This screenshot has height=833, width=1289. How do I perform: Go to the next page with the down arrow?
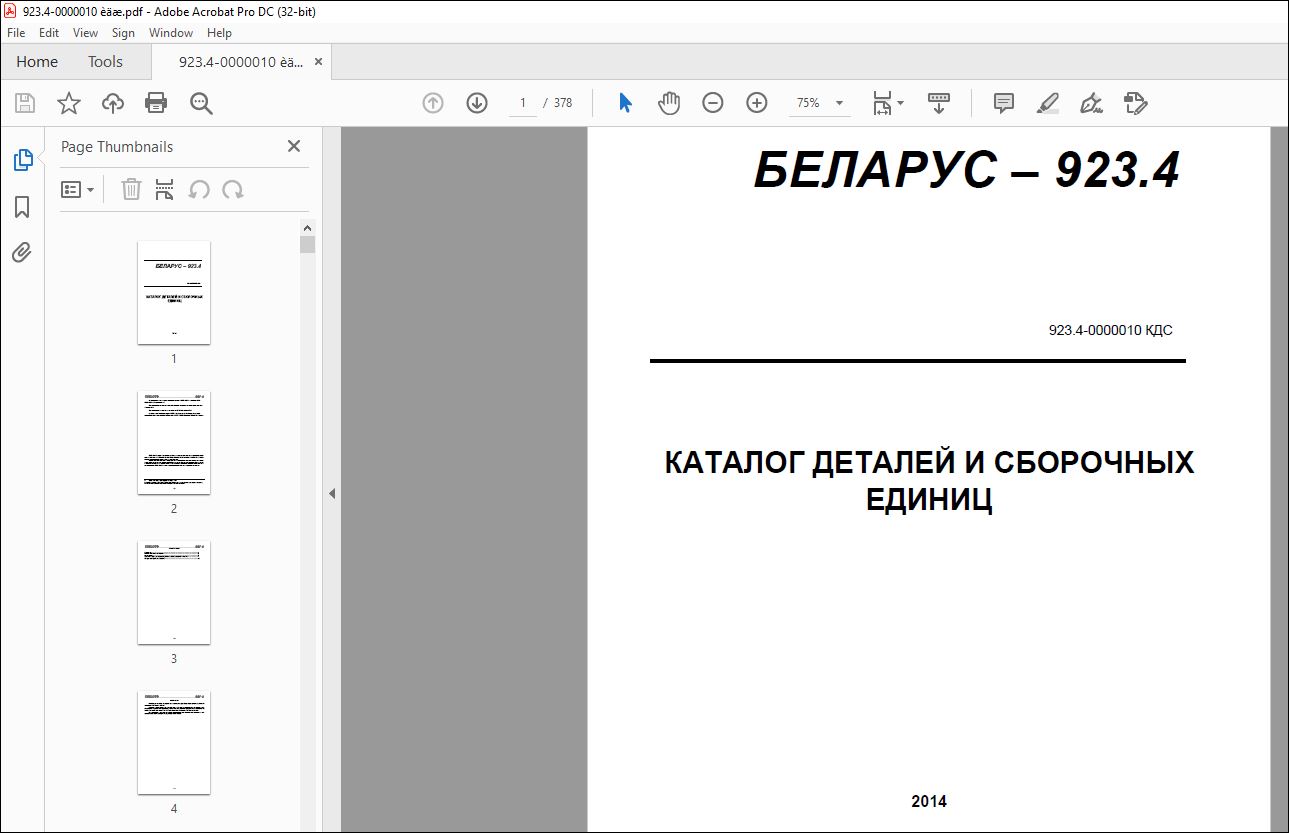point(477,103)
